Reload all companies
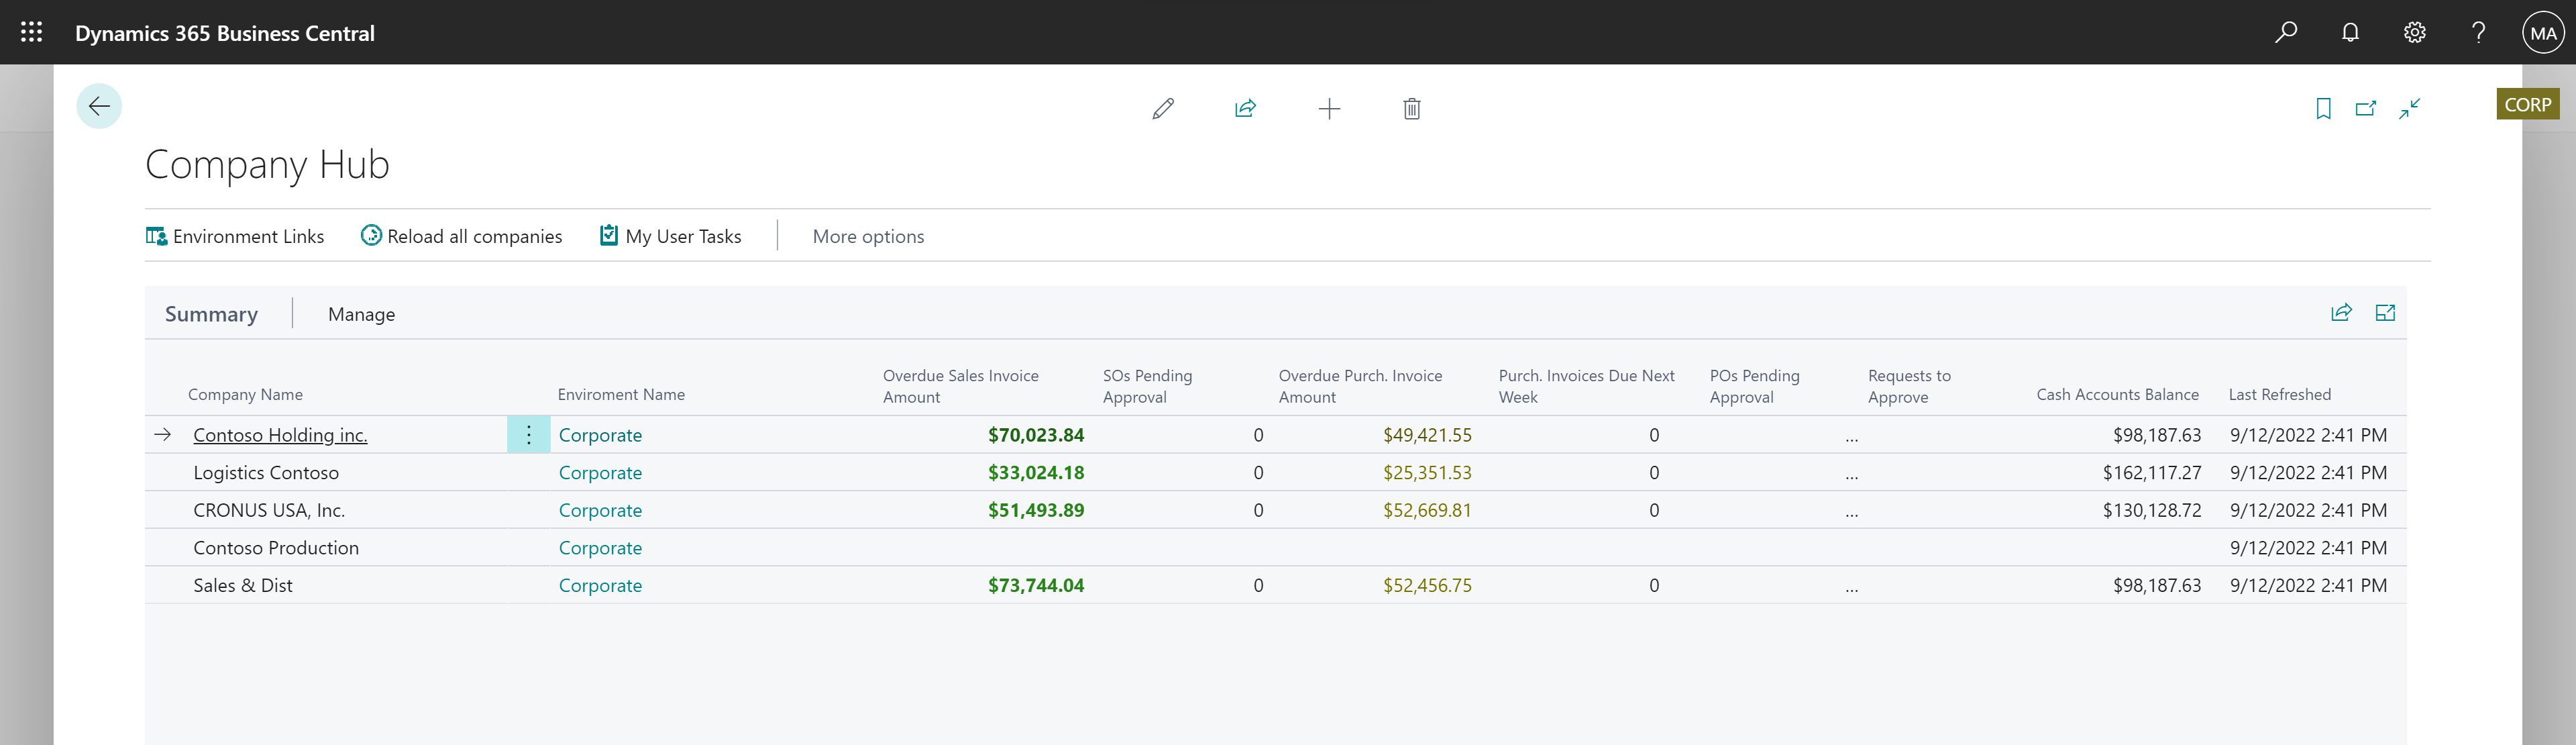The height and width of the screenshot is (745, 2576). tap(461, 236)
